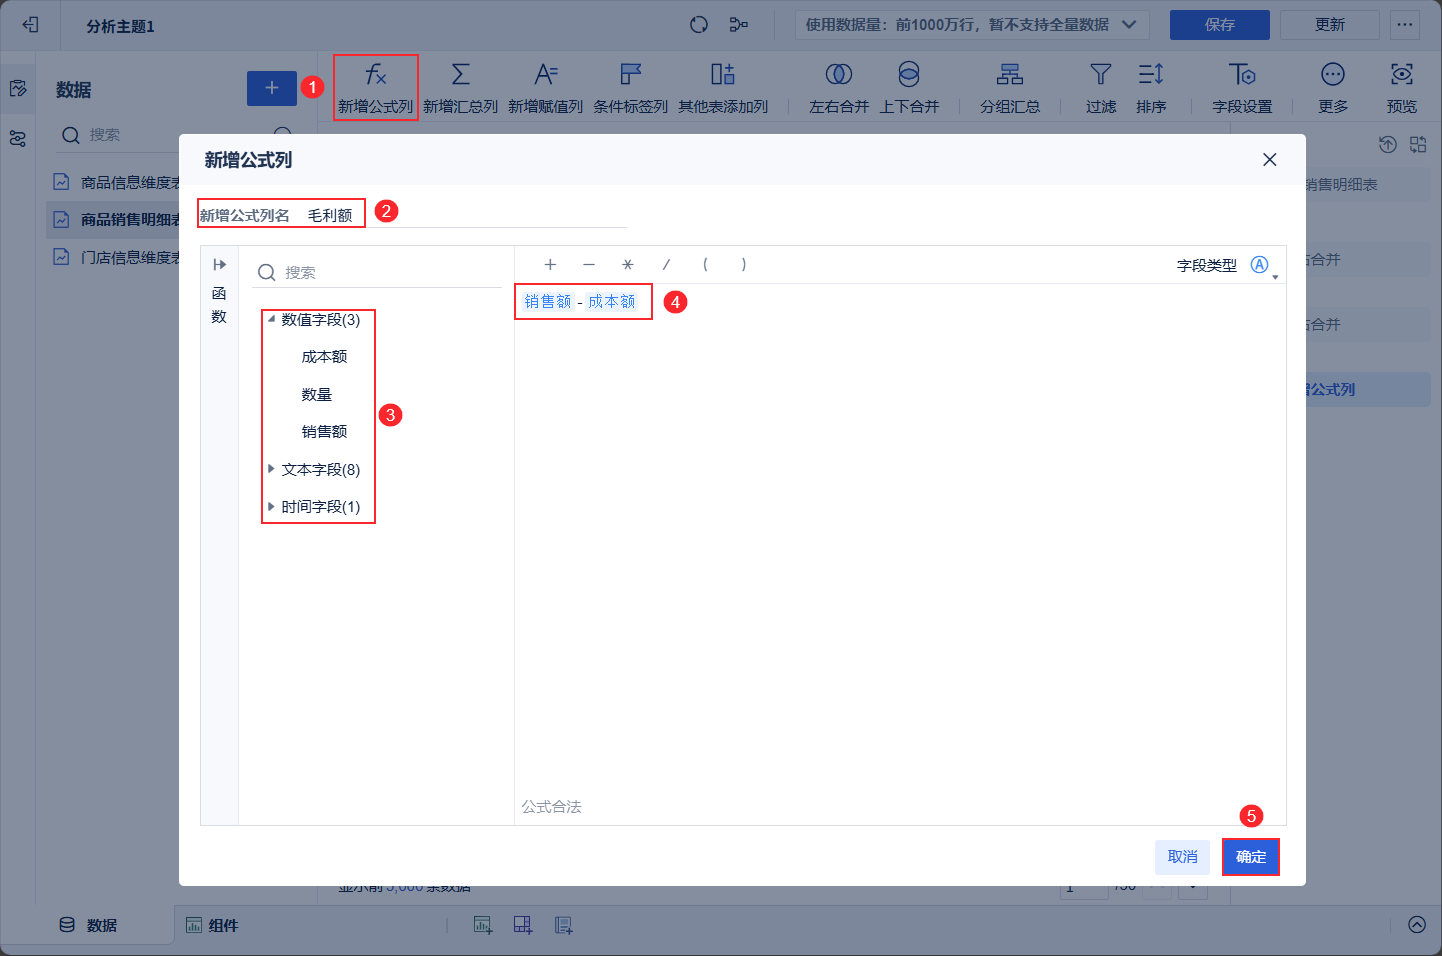Image resolution: width=1442 pixels, height=956 pixels.
Task: Expand the 文本字段(8) group
Action: (271, 469)
